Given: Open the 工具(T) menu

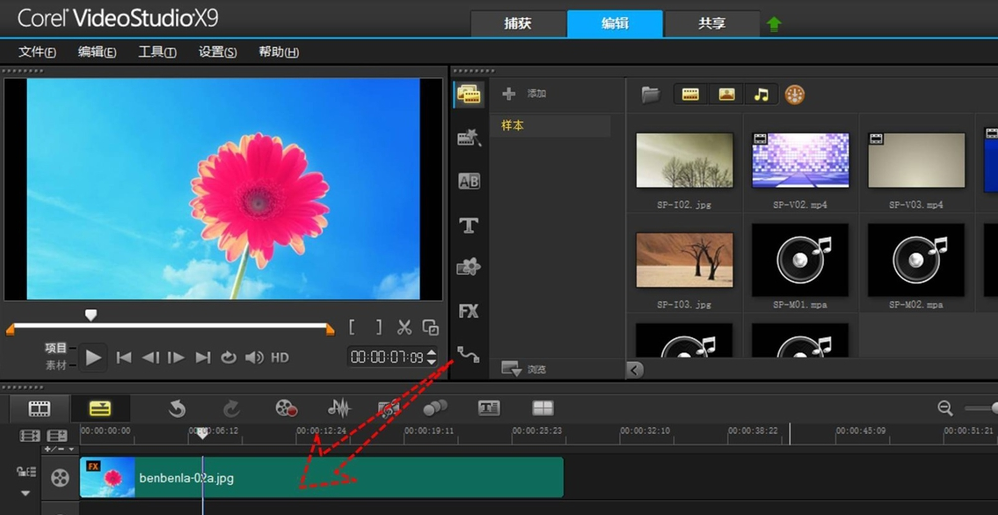Looking at the screenshot, I should point(157,52).
